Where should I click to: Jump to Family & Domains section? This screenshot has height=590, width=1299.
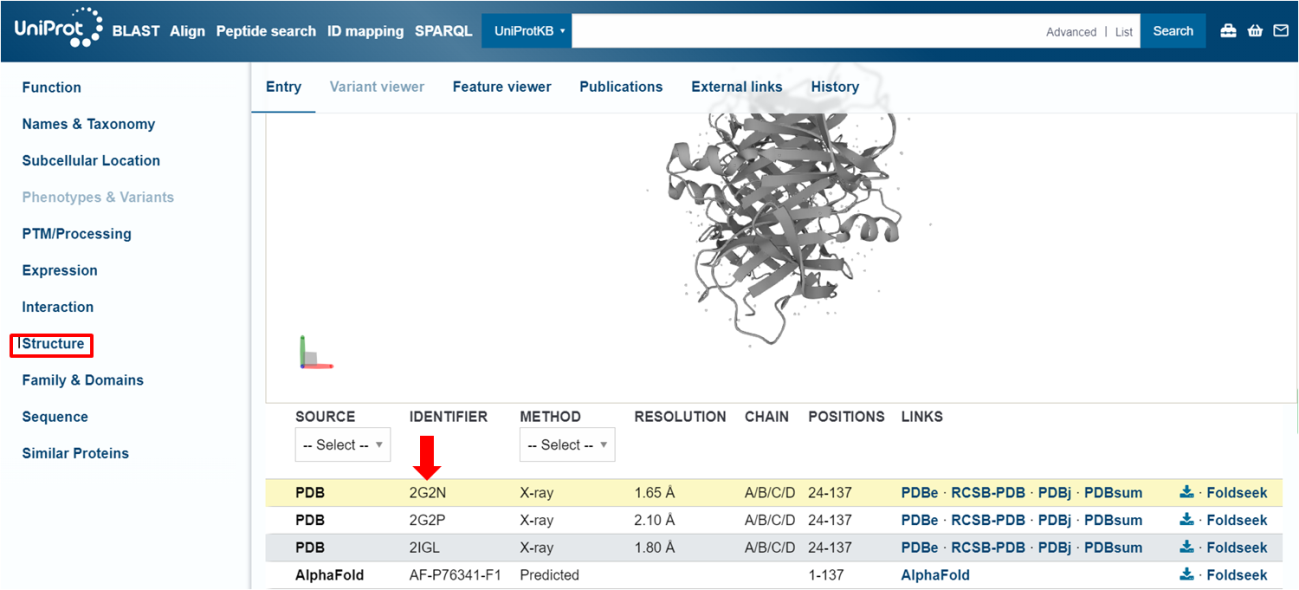[x=83, y=380]
